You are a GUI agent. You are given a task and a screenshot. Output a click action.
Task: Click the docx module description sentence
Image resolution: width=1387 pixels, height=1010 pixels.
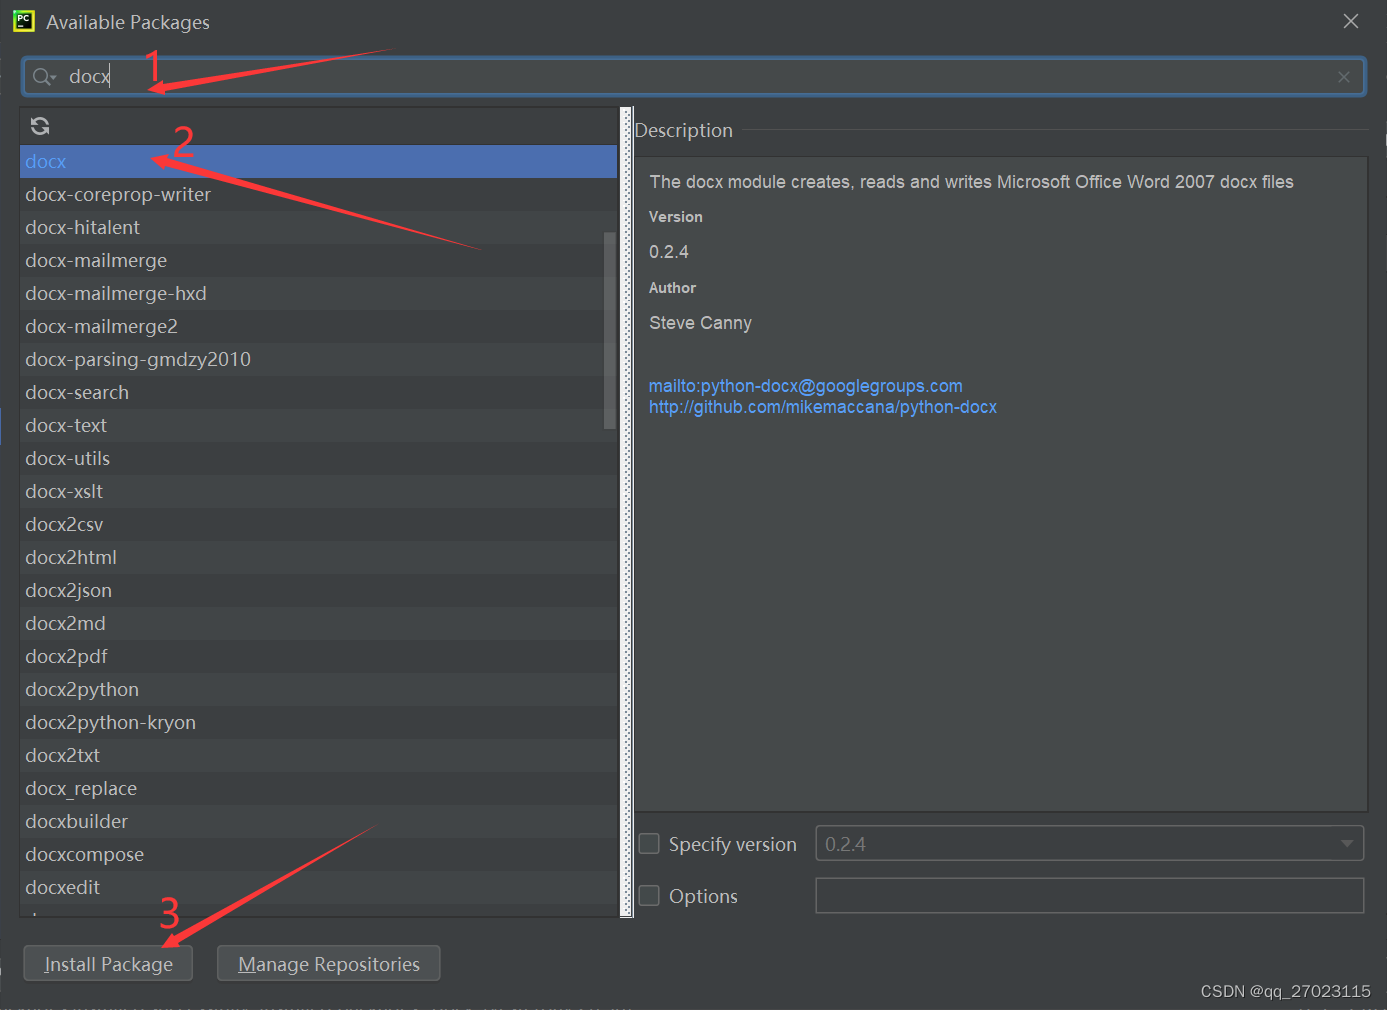tap(971, 182)
